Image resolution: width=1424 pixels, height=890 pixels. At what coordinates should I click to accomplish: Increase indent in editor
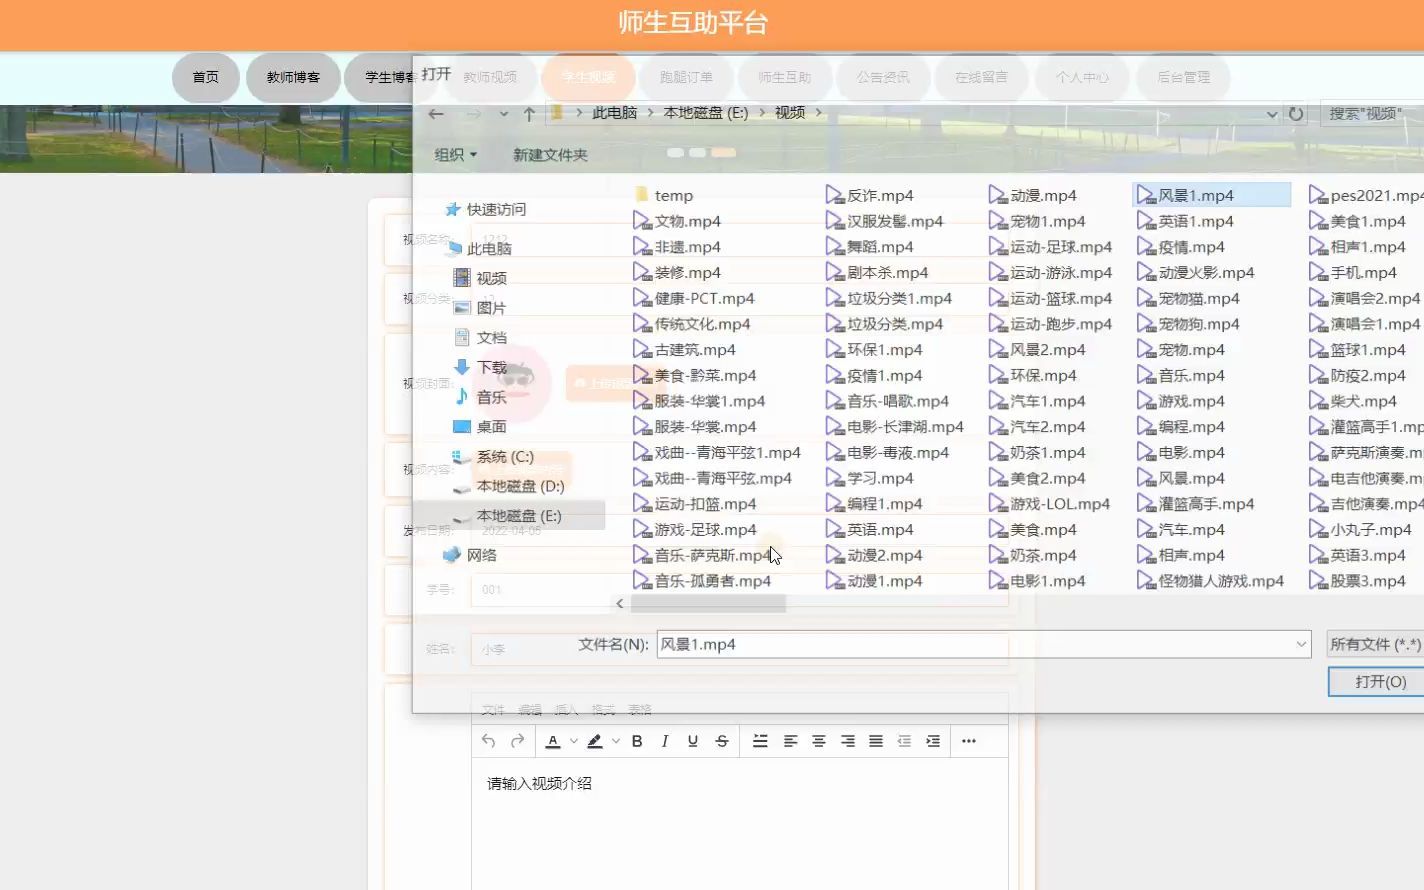pyautogui.click(x=933, y=741)
